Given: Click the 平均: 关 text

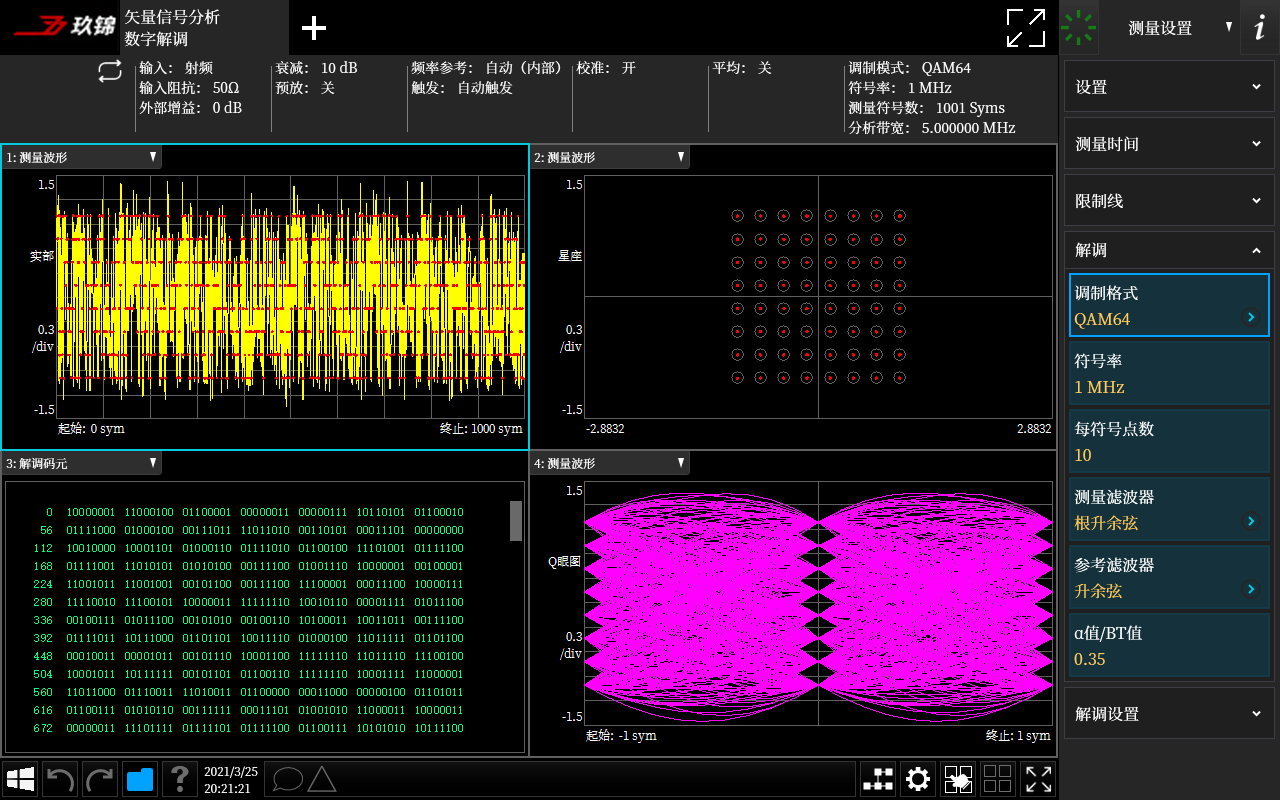Looking at the screenshot, I should point(742,68).
